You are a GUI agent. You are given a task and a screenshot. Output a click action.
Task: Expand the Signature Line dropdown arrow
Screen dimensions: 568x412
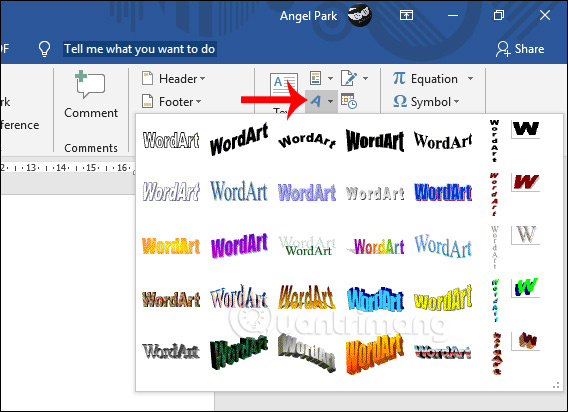[x=365, y=78]
